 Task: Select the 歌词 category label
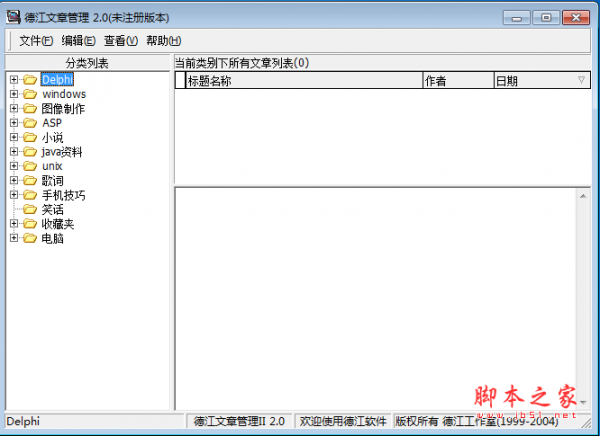(x=52, y=181)
